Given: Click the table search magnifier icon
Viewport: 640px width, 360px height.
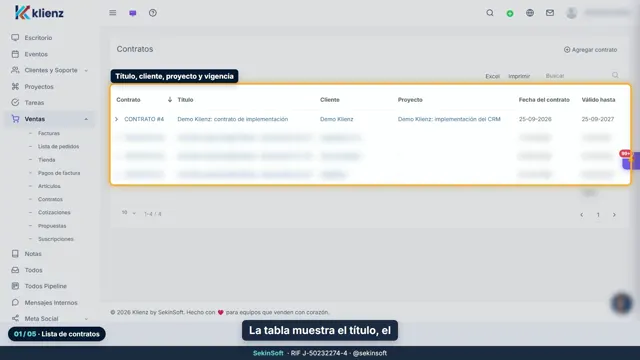Looking at the screenshot, I should 615,75.
